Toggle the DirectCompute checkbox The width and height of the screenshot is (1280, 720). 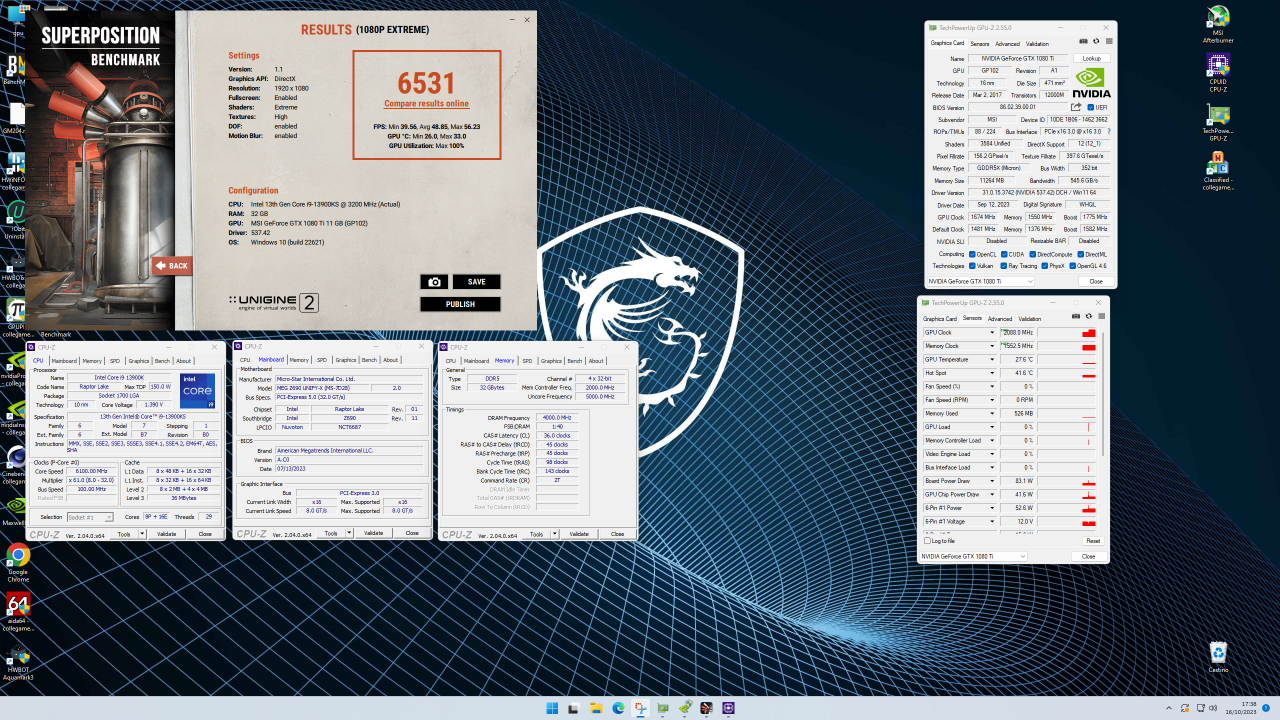tap(1033, 254)
